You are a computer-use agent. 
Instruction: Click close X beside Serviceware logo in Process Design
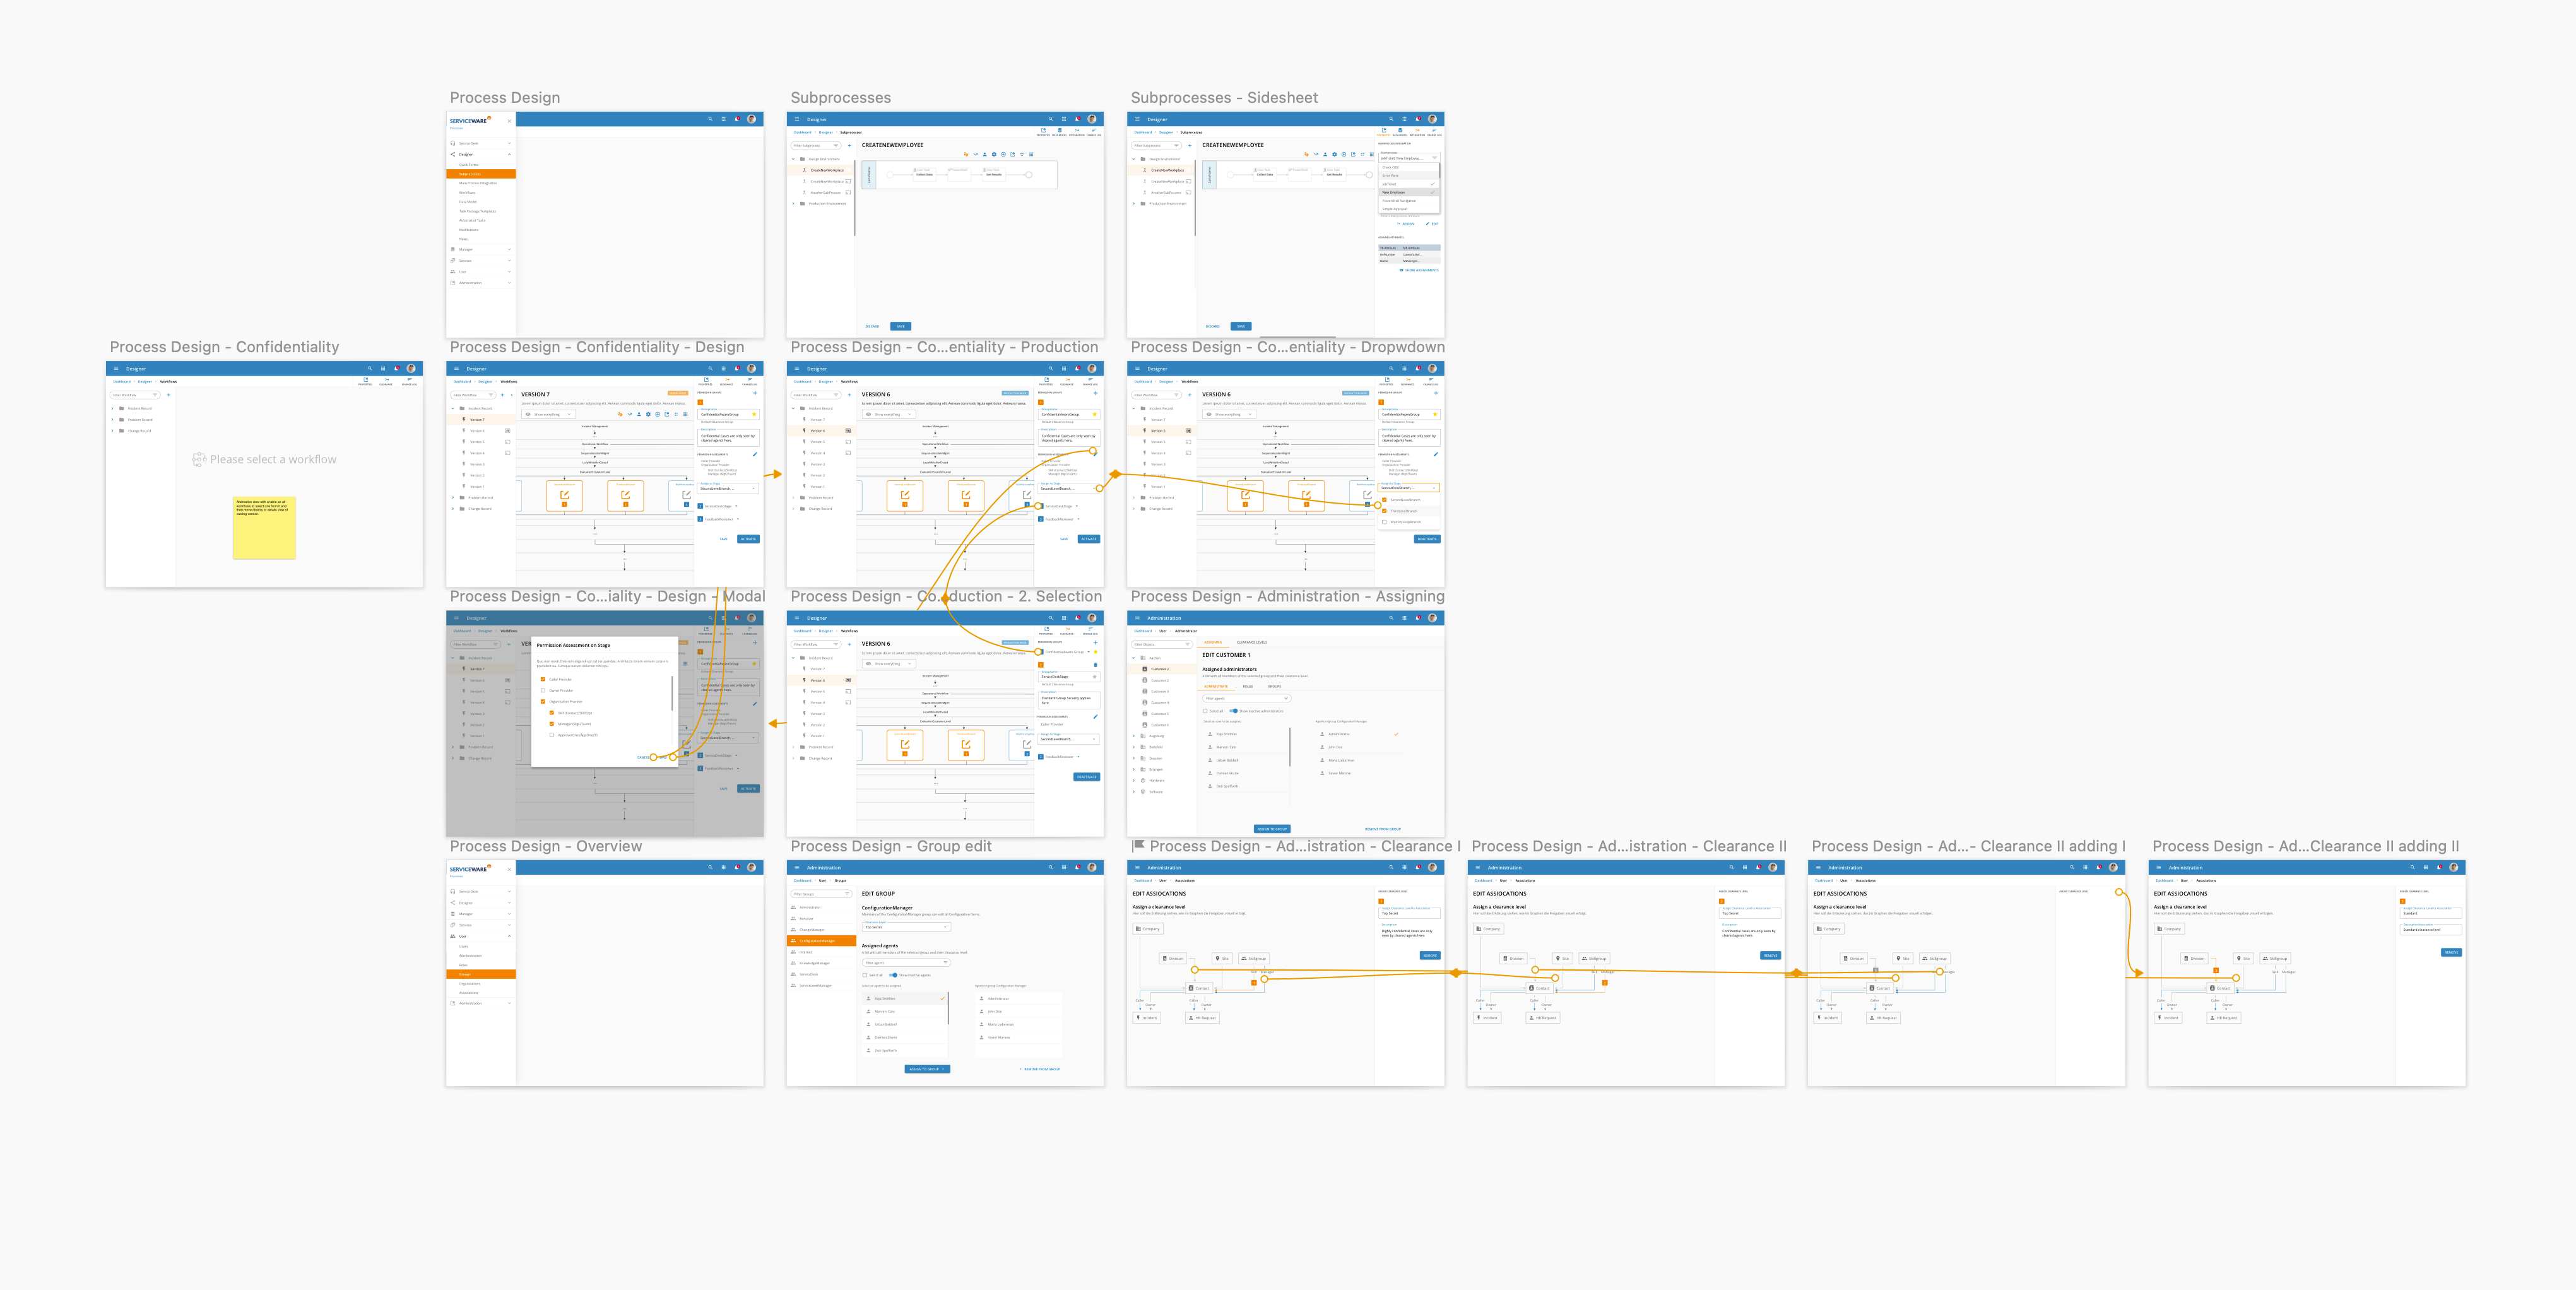click(509, 121)
